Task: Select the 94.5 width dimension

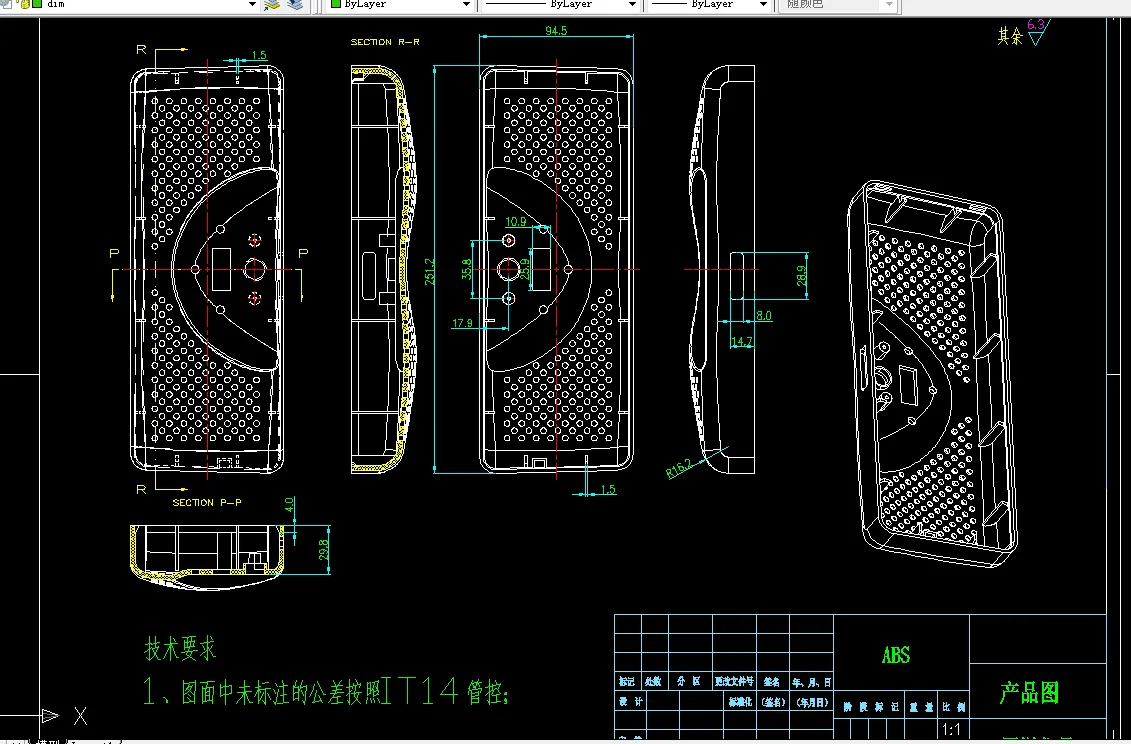Action: (556, 30)
